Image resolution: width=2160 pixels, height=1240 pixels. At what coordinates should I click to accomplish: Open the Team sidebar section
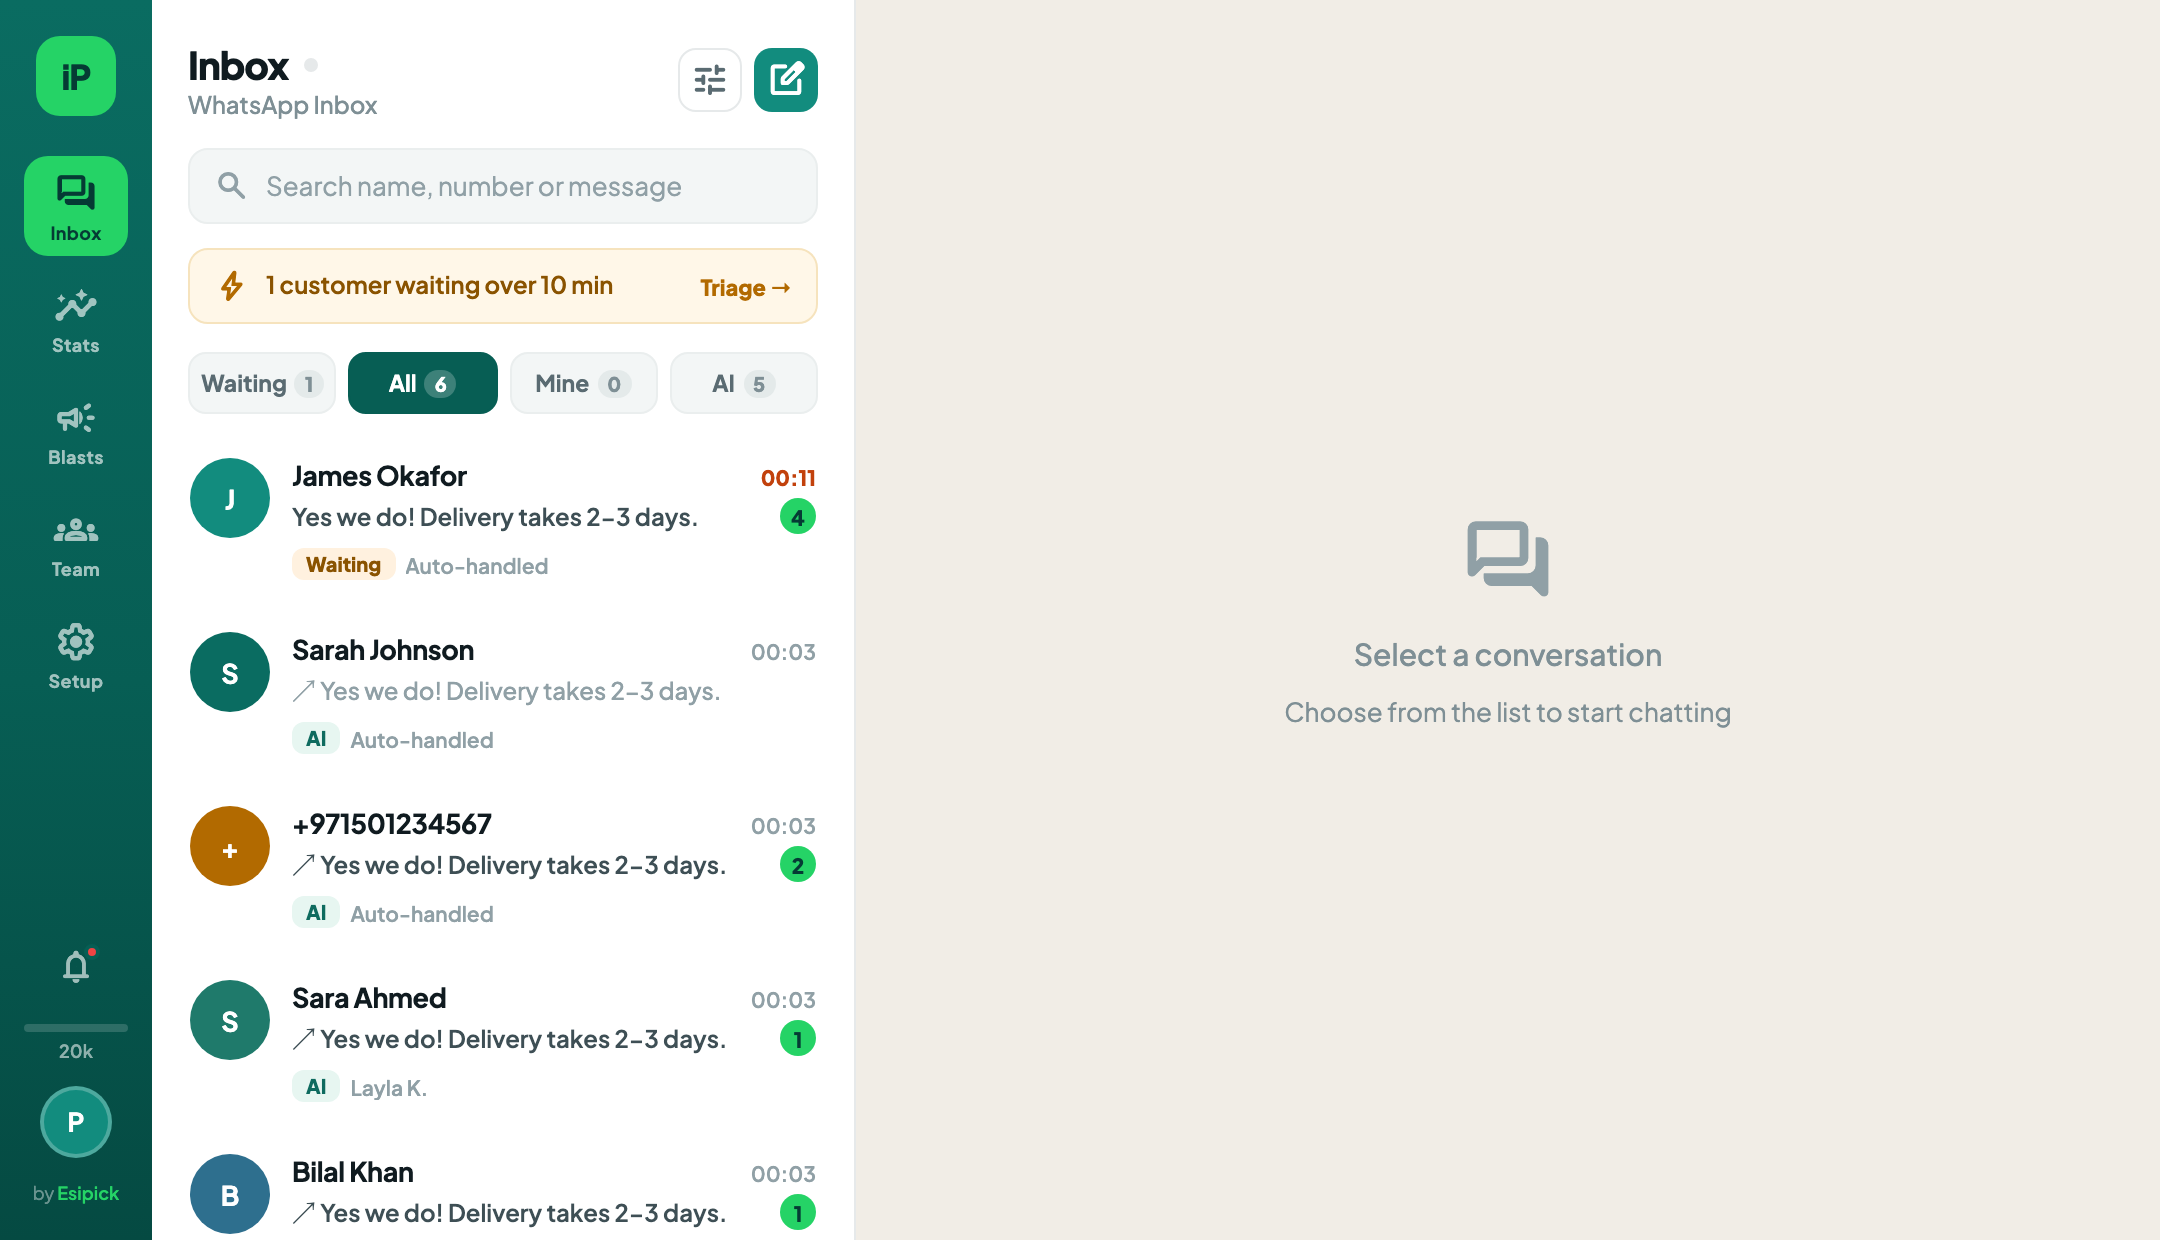(x=76, y=546)
